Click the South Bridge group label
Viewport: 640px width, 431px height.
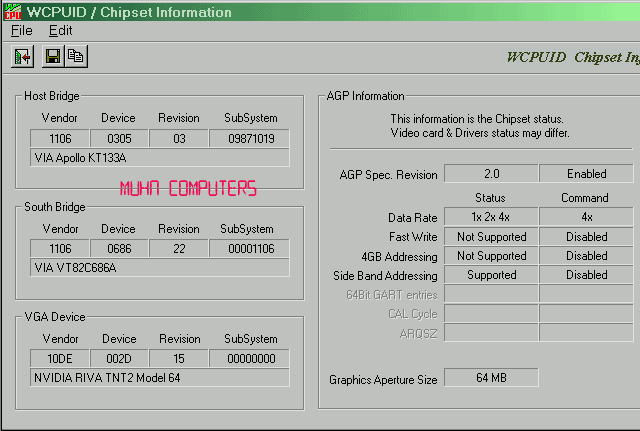(x=55, y=207)
